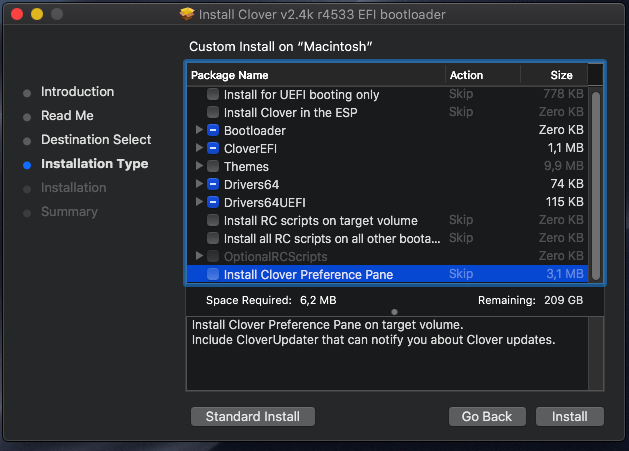Expand the Drivers64UEFI disclosure triangle
The image size is (629, 451).
click(199, 201)
